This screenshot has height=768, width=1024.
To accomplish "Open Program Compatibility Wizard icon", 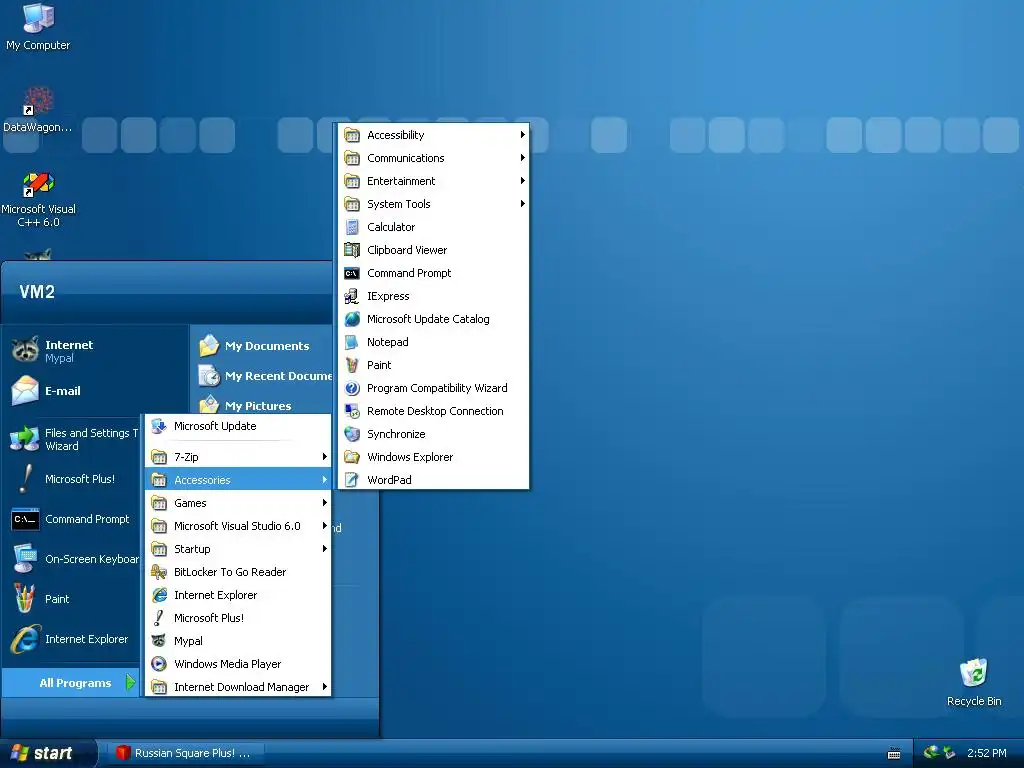I will (352, 388).
